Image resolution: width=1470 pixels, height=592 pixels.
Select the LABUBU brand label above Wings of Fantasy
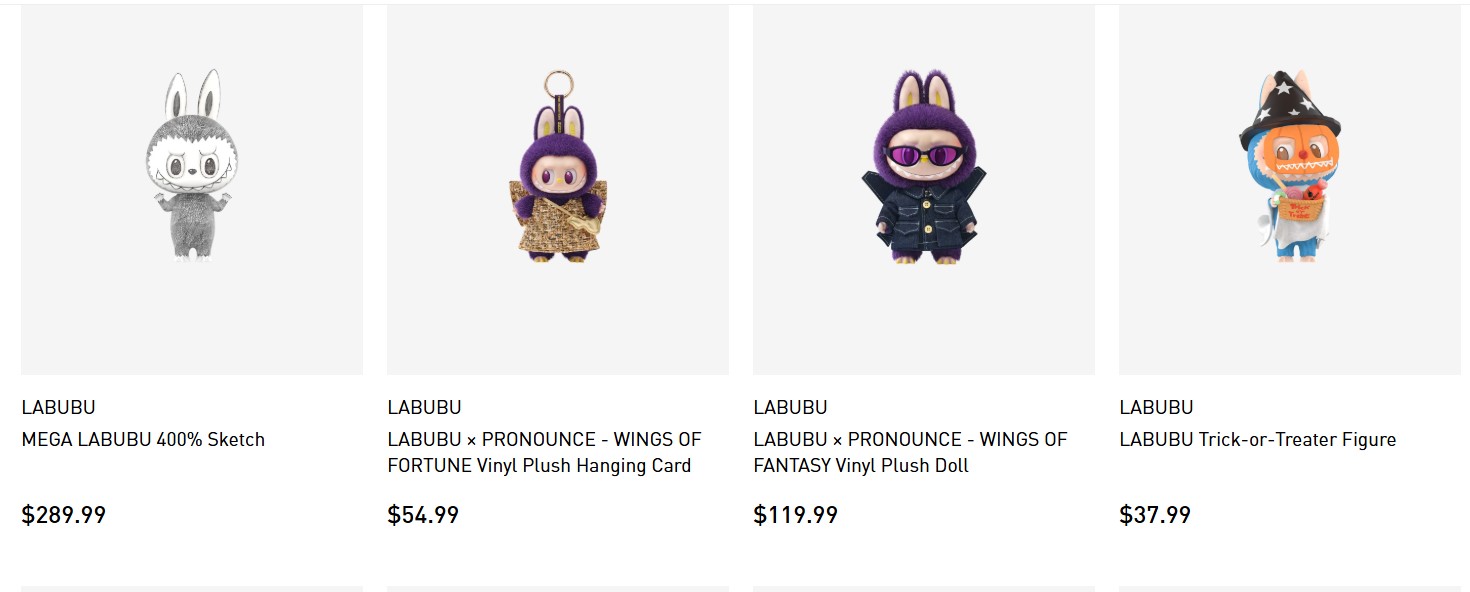click(790, 407)
